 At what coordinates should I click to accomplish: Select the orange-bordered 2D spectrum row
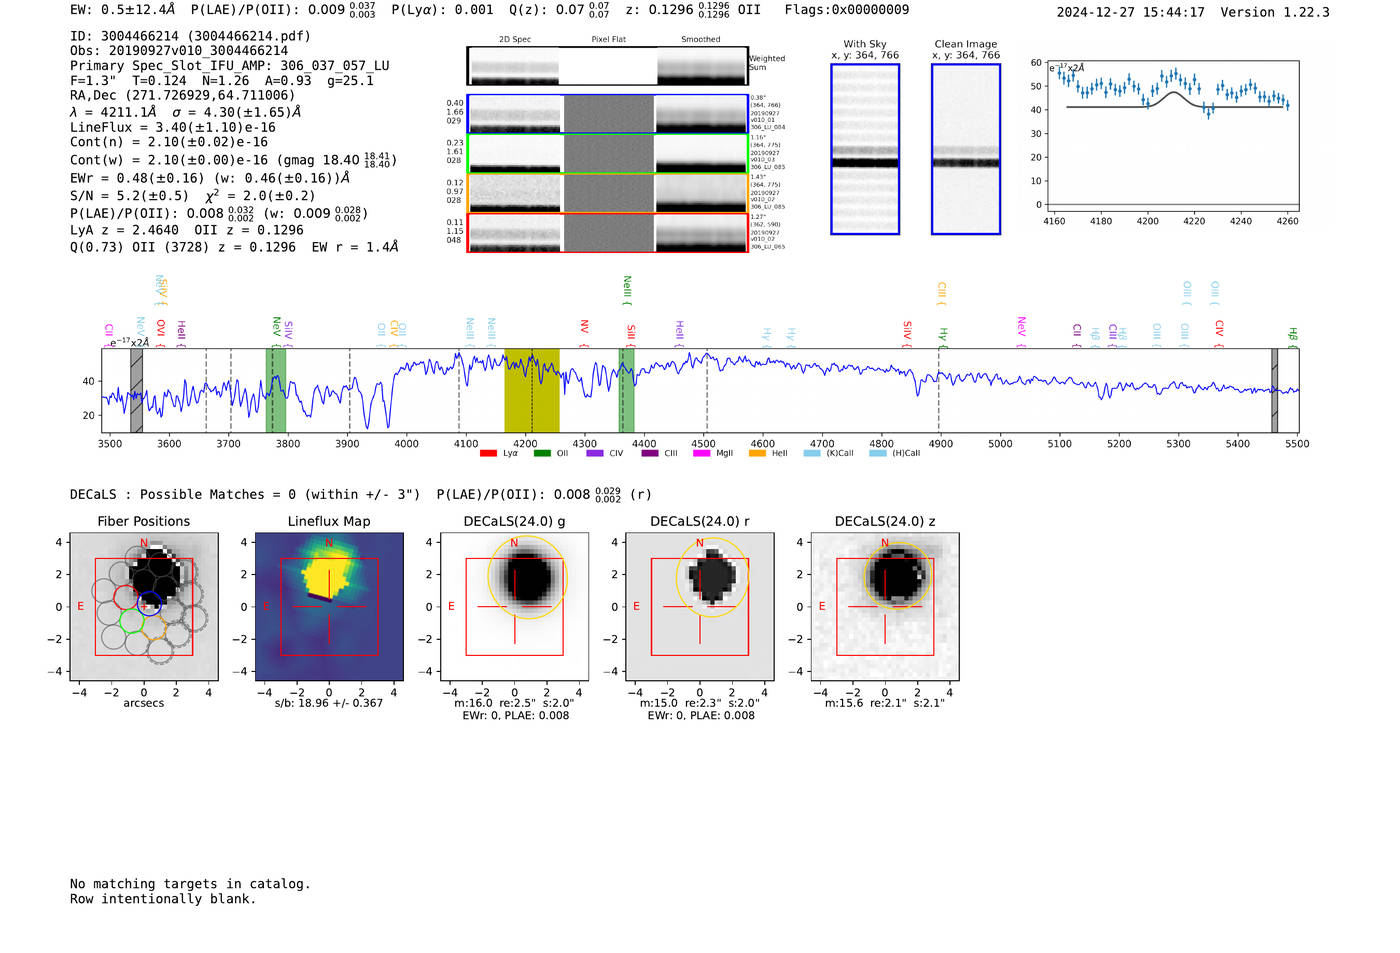tap(608, 193)
